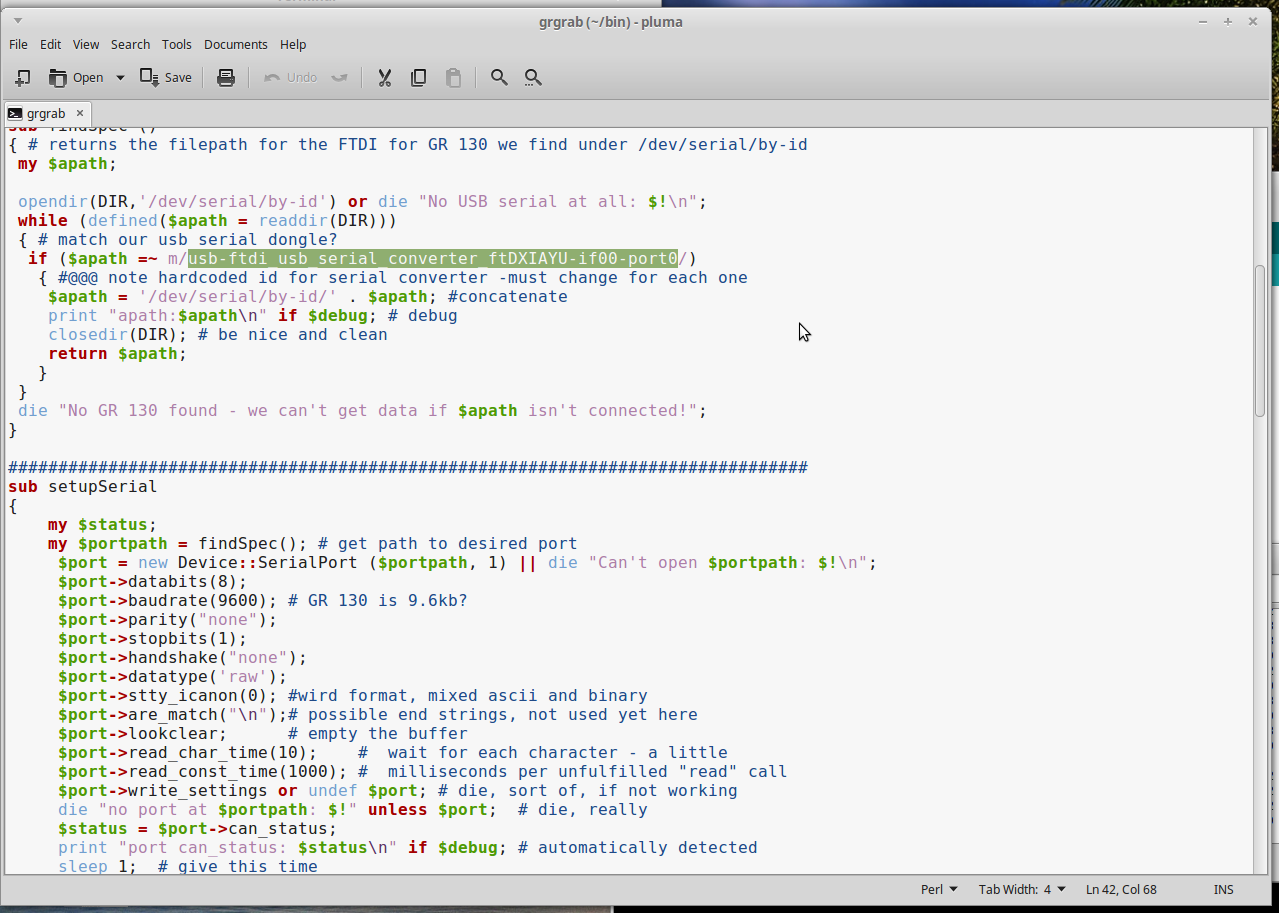
Task: Click the 'my $apath;' declaration line
Action: (68, 163)
